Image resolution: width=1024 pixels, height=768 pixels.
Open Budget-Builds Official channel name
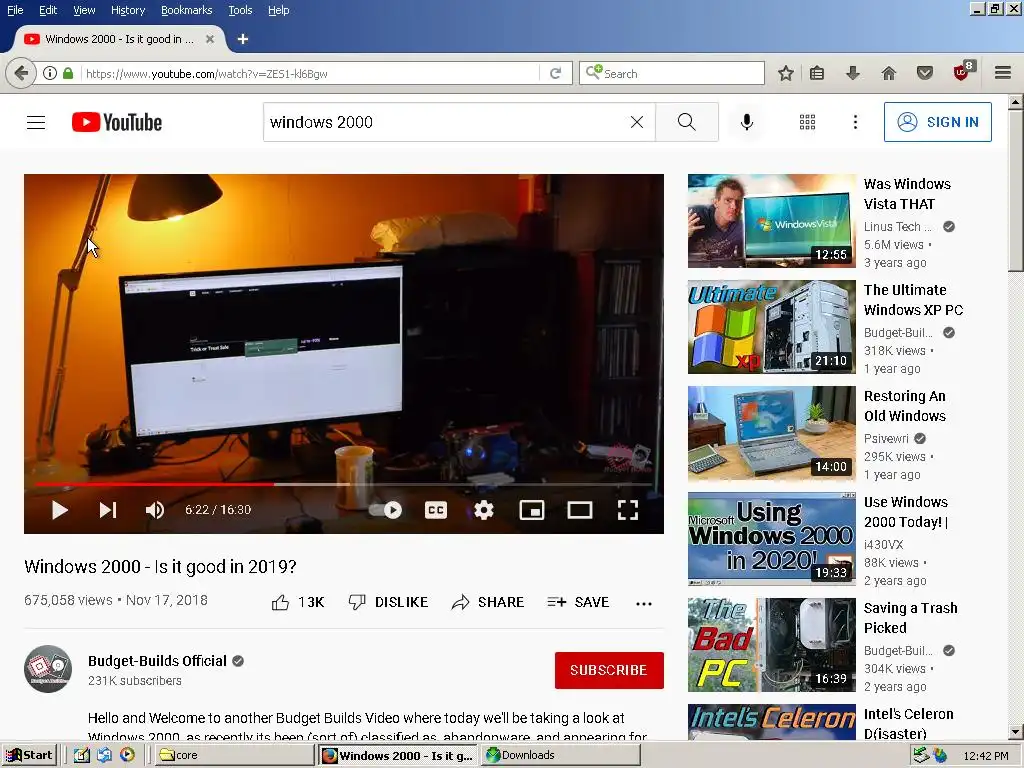(157, 661)
